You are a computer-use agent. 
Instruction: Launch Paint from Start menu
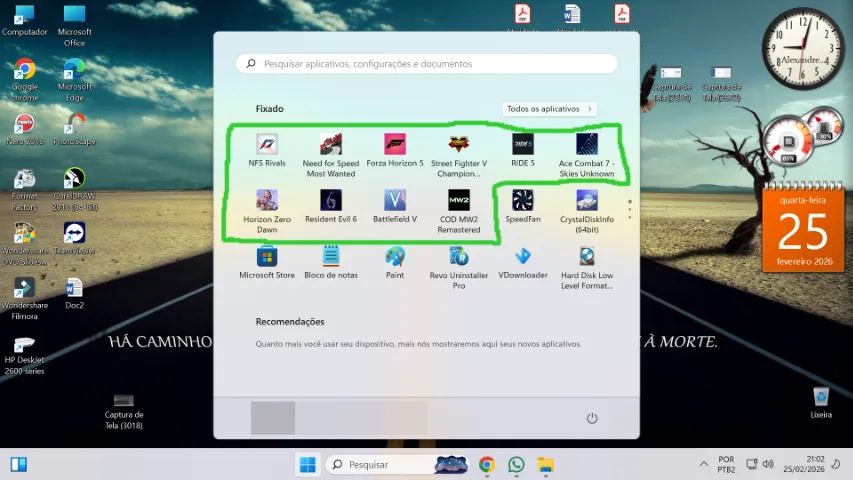[x=394, y=262]
